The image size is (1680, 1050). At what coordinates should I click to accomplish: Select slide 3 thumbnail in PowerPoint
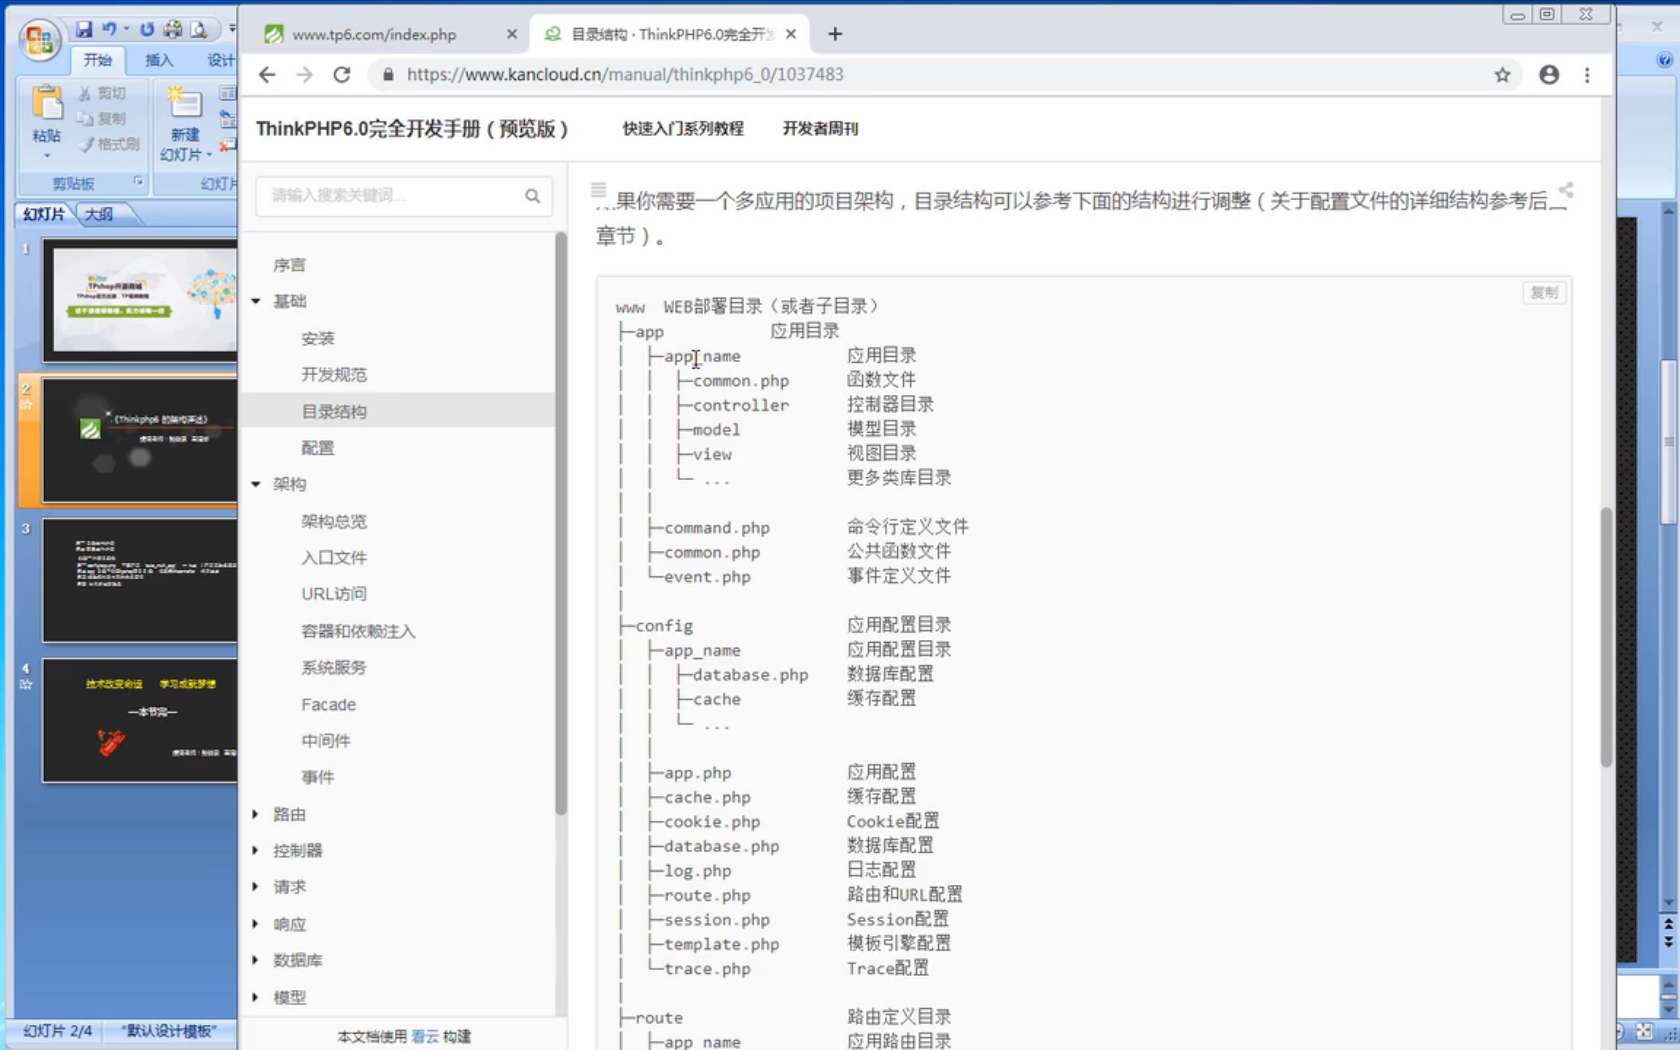tap(140, 580)
